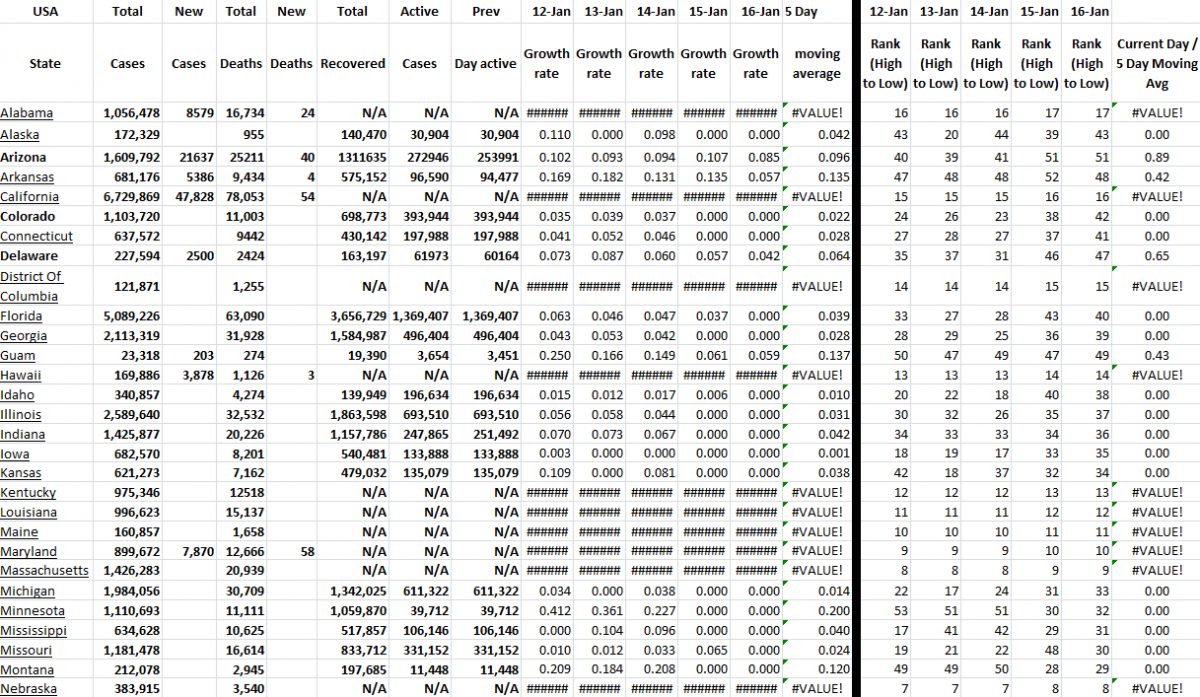Click the Hawaii state link
1200x697 pixels.
point(21,375)
